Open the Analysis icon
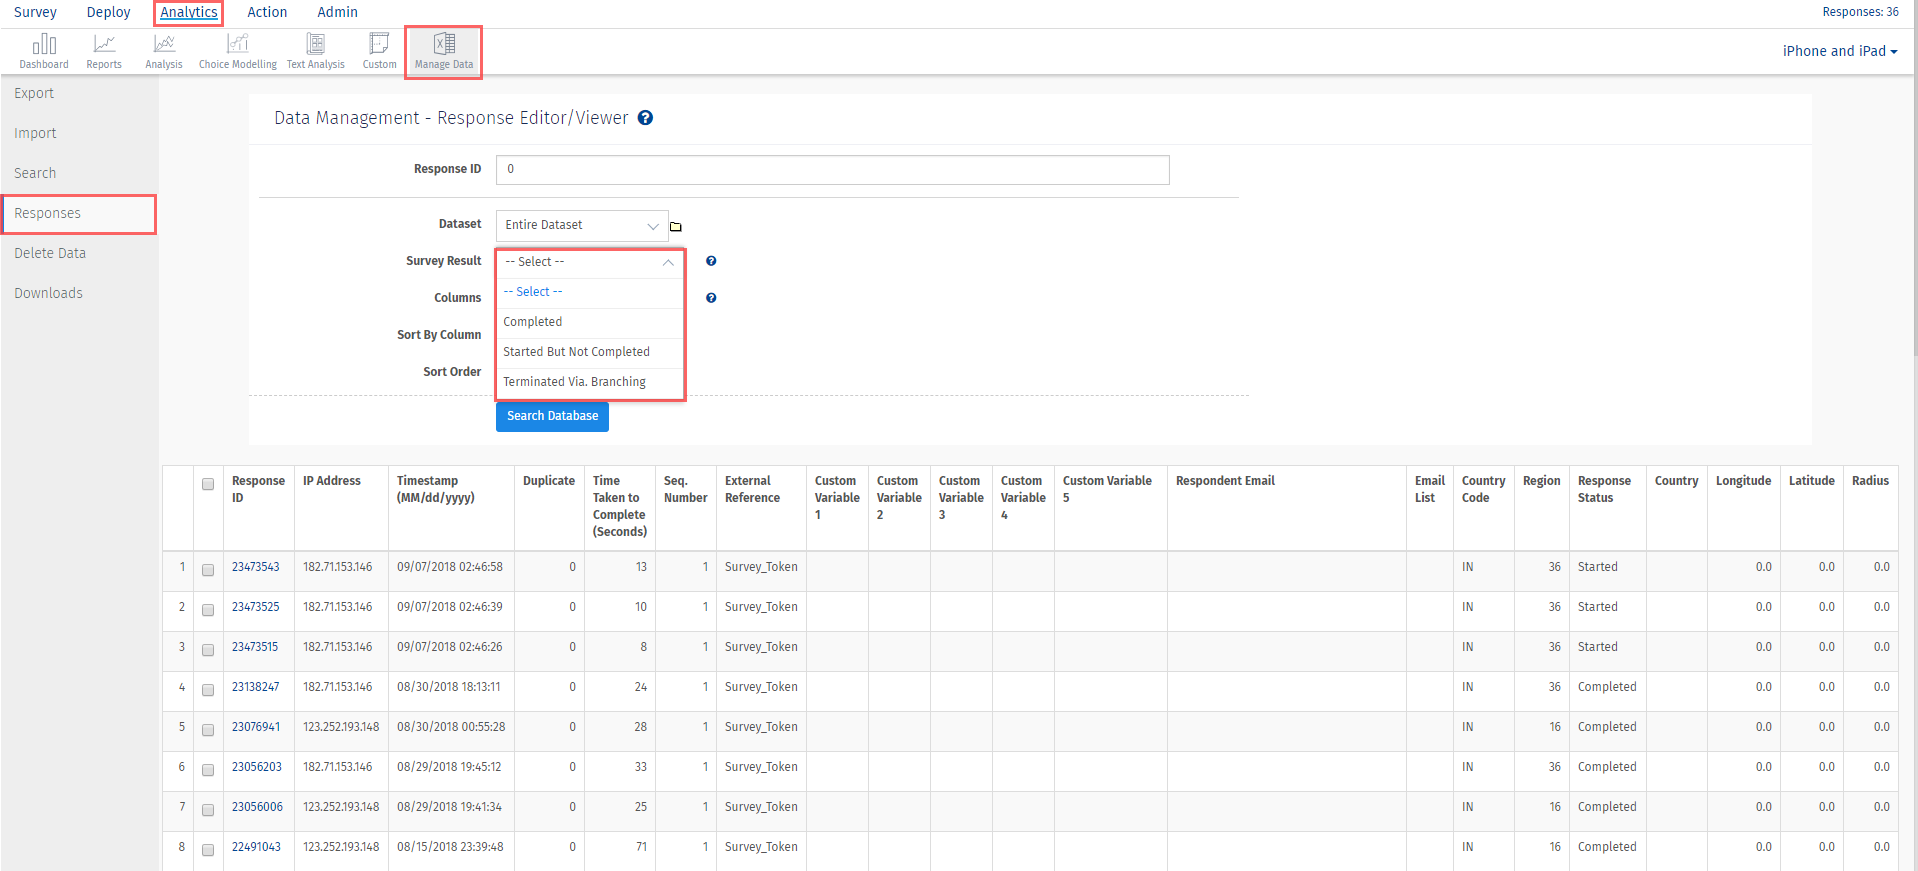The width and height of the screenshot is (1918, 871). pos(164,46)
